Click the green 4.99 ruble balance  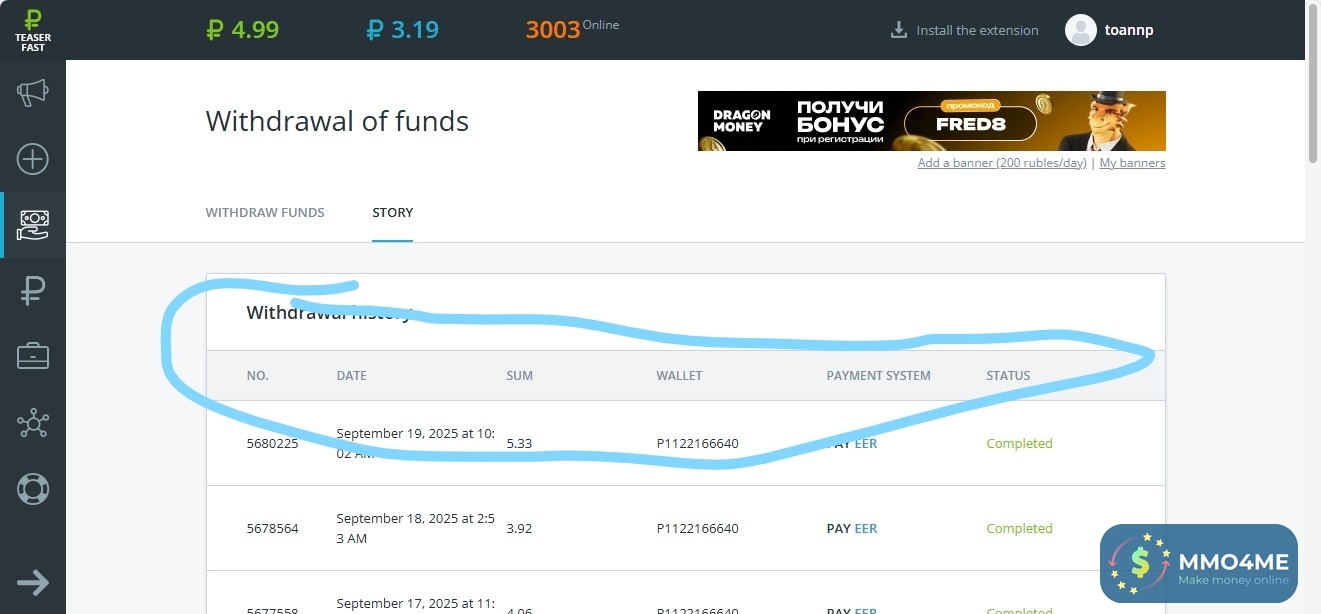242,30
